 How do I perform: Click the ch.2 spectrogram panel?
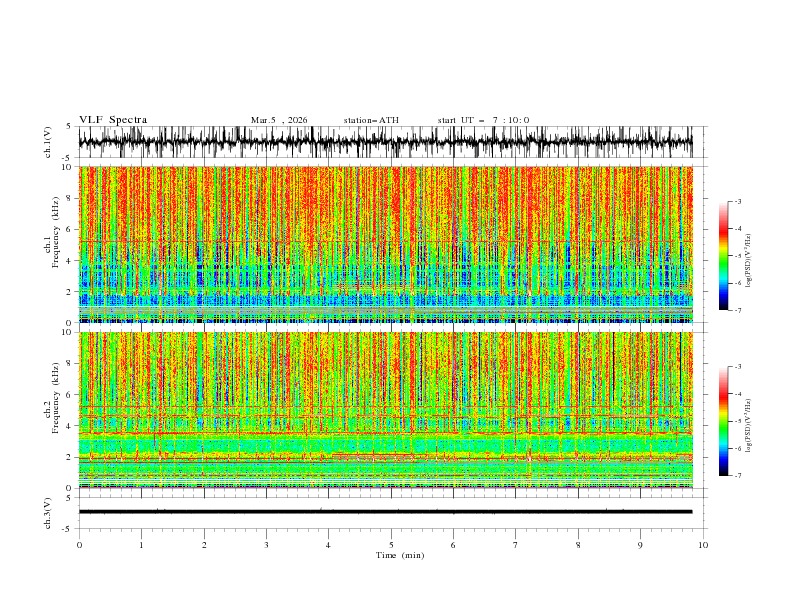385,410
